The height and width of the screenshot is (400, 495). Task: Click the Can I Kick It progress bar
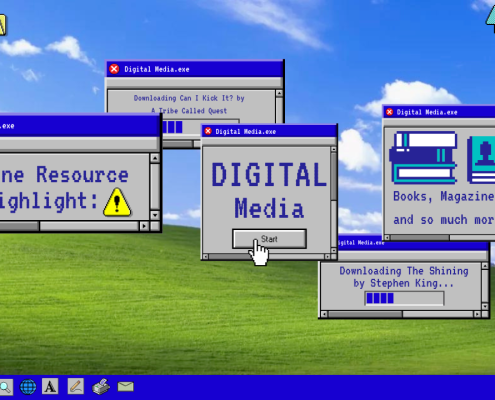coord(201,127)
